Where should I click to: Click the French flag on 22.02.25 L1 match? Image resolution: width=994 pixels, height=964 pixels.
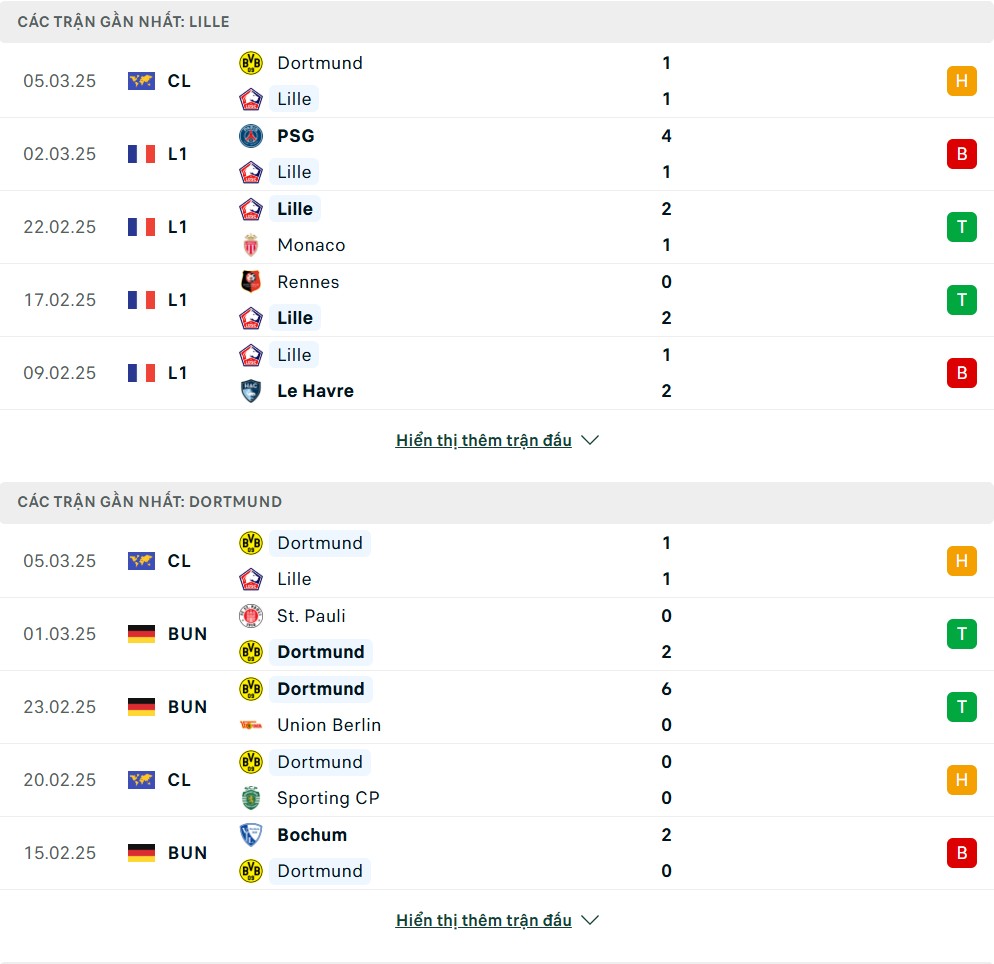pos(141,226)
